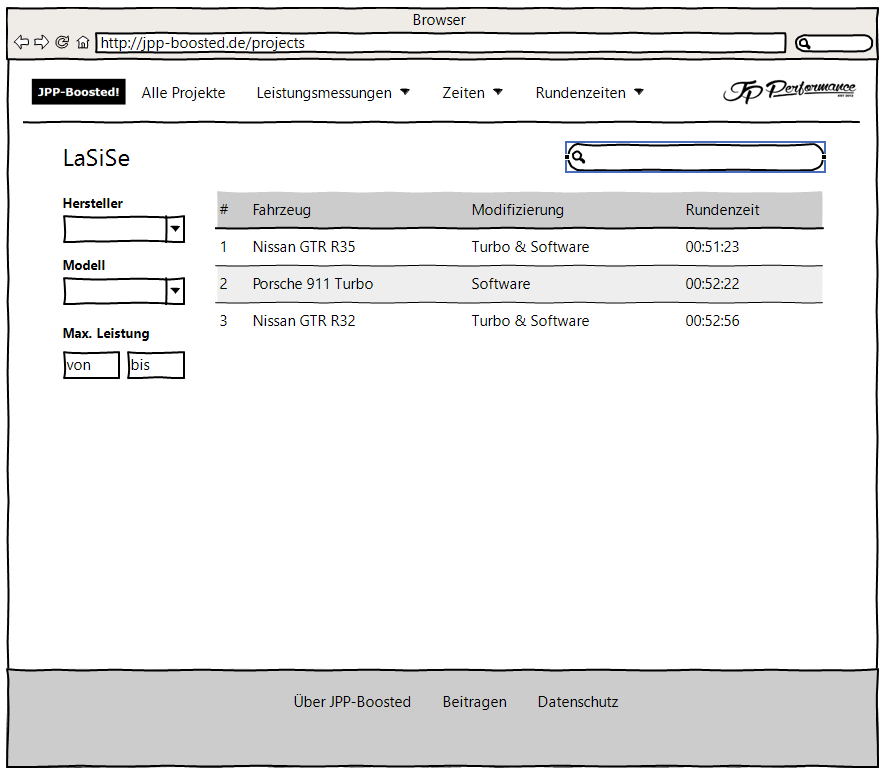Click the browser back arrow icon

click(21, 42)
